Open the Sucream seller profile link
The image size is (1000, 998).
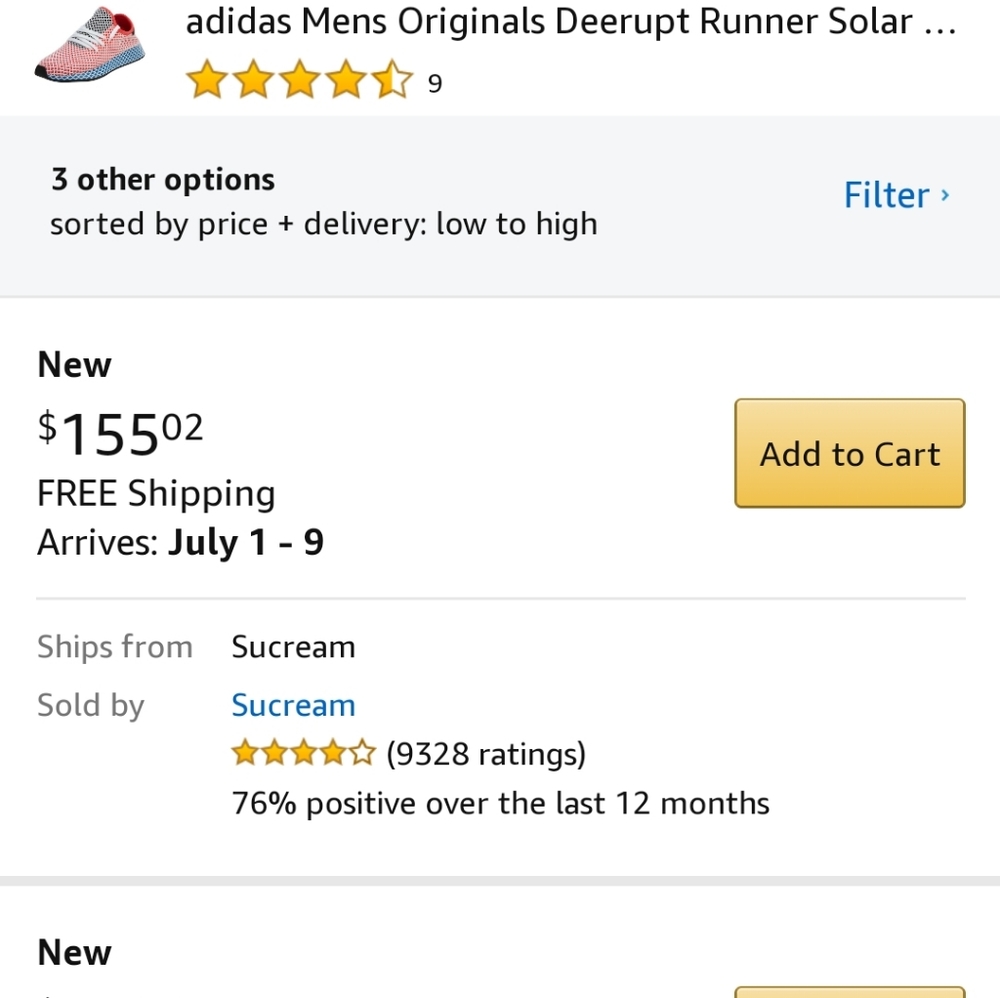pyautogui.click(x=293, y=705)
